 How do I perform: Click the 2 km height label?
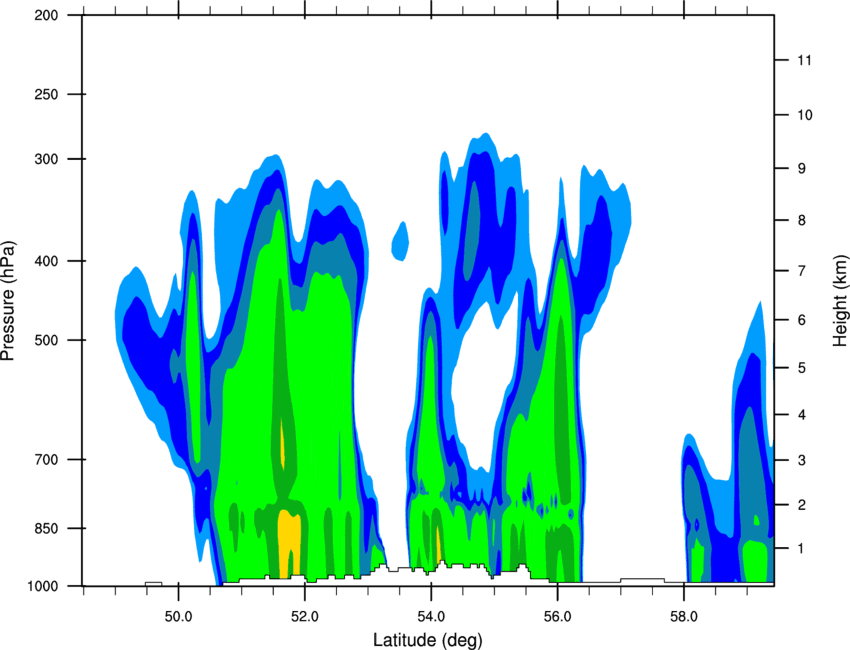801,505
